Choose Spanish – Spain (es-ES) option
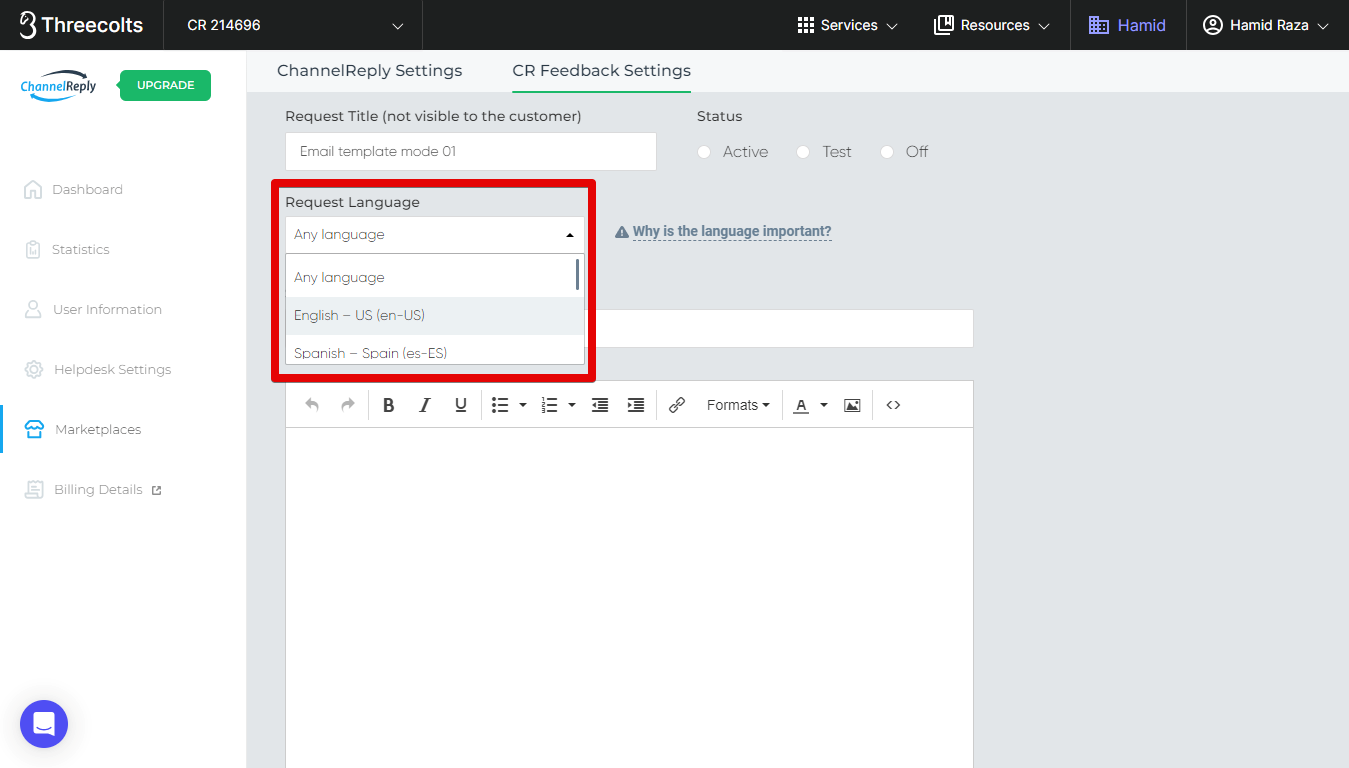1349x768 pixels. click(435, 351)
